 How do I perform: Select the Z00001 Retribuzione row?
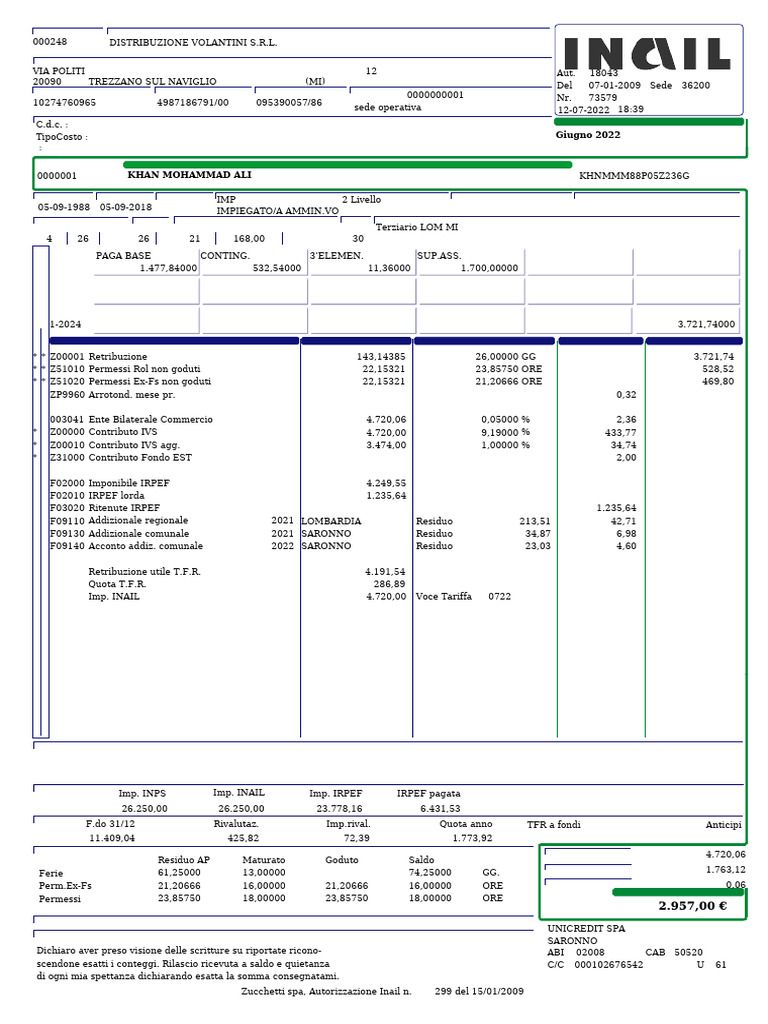click(392, 357)
